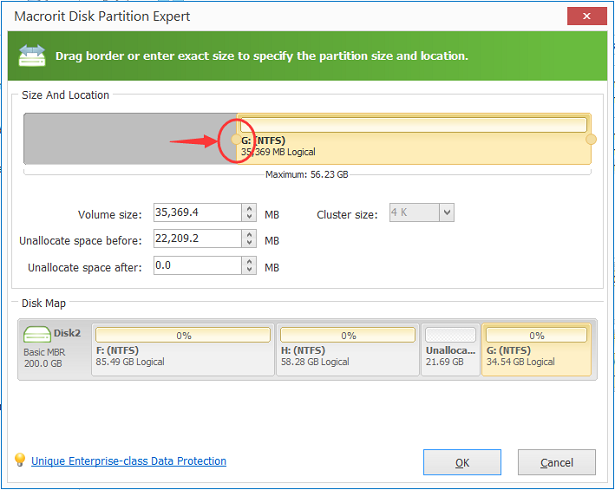Click the resize partition header icon
This screenshot has width=615, height=490.
32,55
